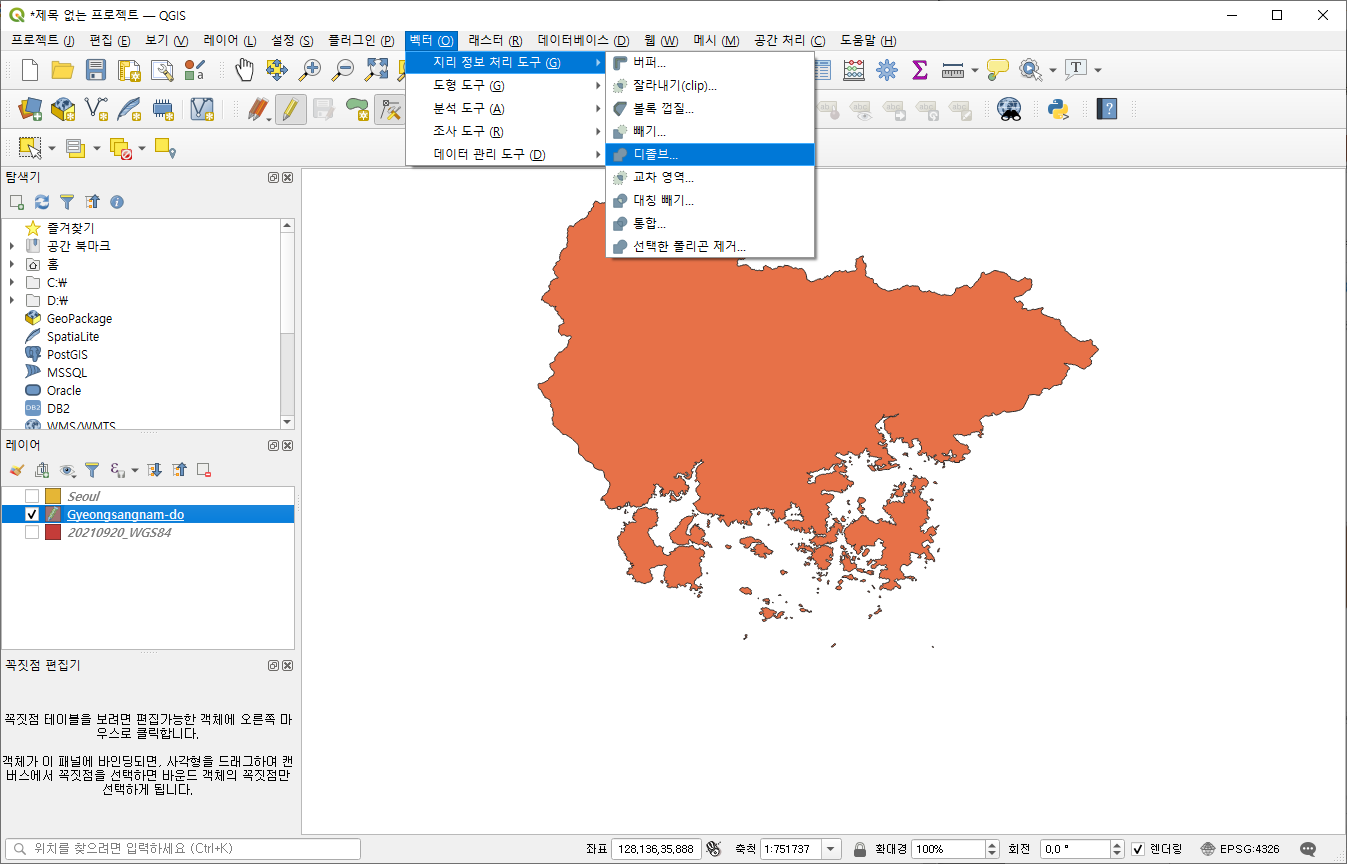
Task: Choose 디졸브... from the geoprocessing submenu
Action: click(x=710, y=154)
